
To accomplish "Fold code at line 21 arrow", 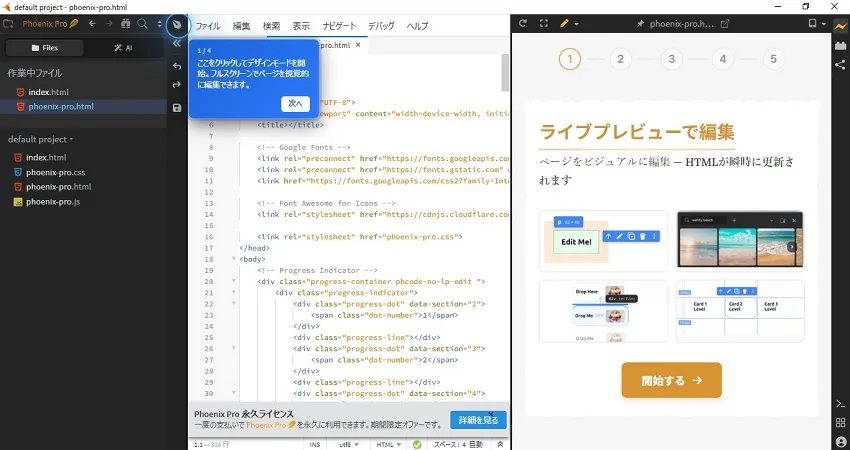I will point(234,293).
